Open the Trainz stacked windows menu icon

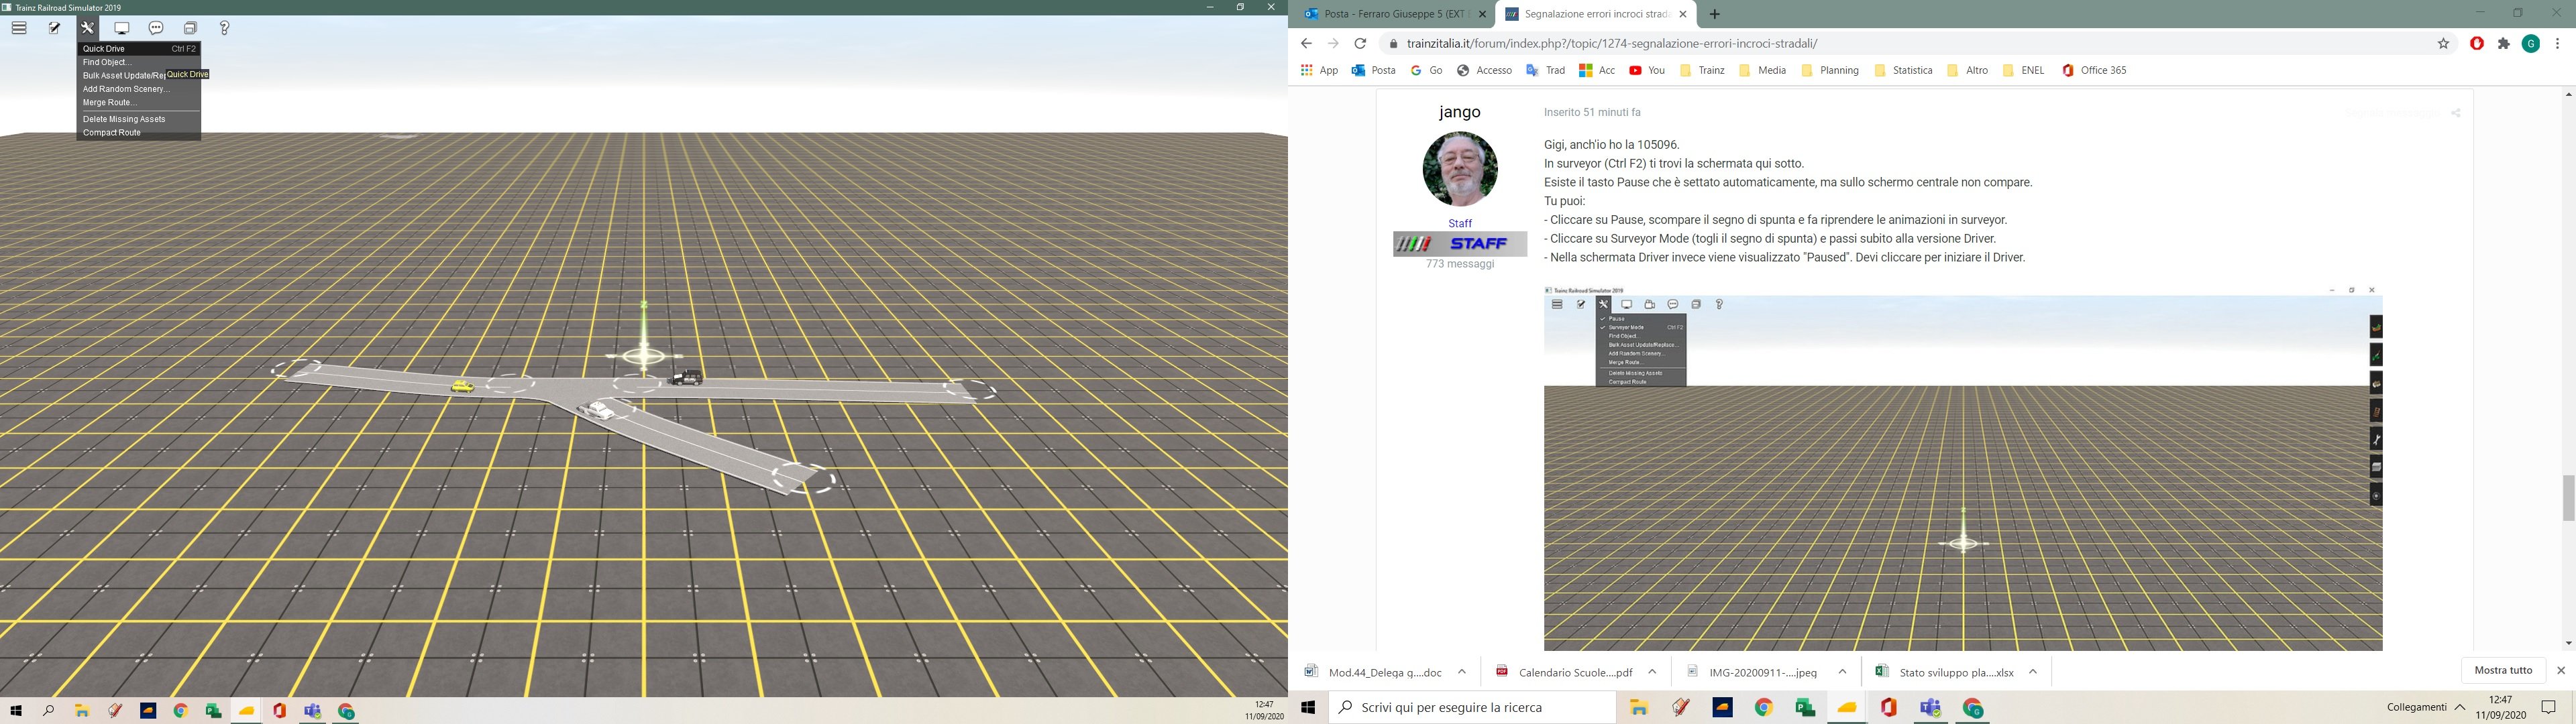click(x=190, y=28)
